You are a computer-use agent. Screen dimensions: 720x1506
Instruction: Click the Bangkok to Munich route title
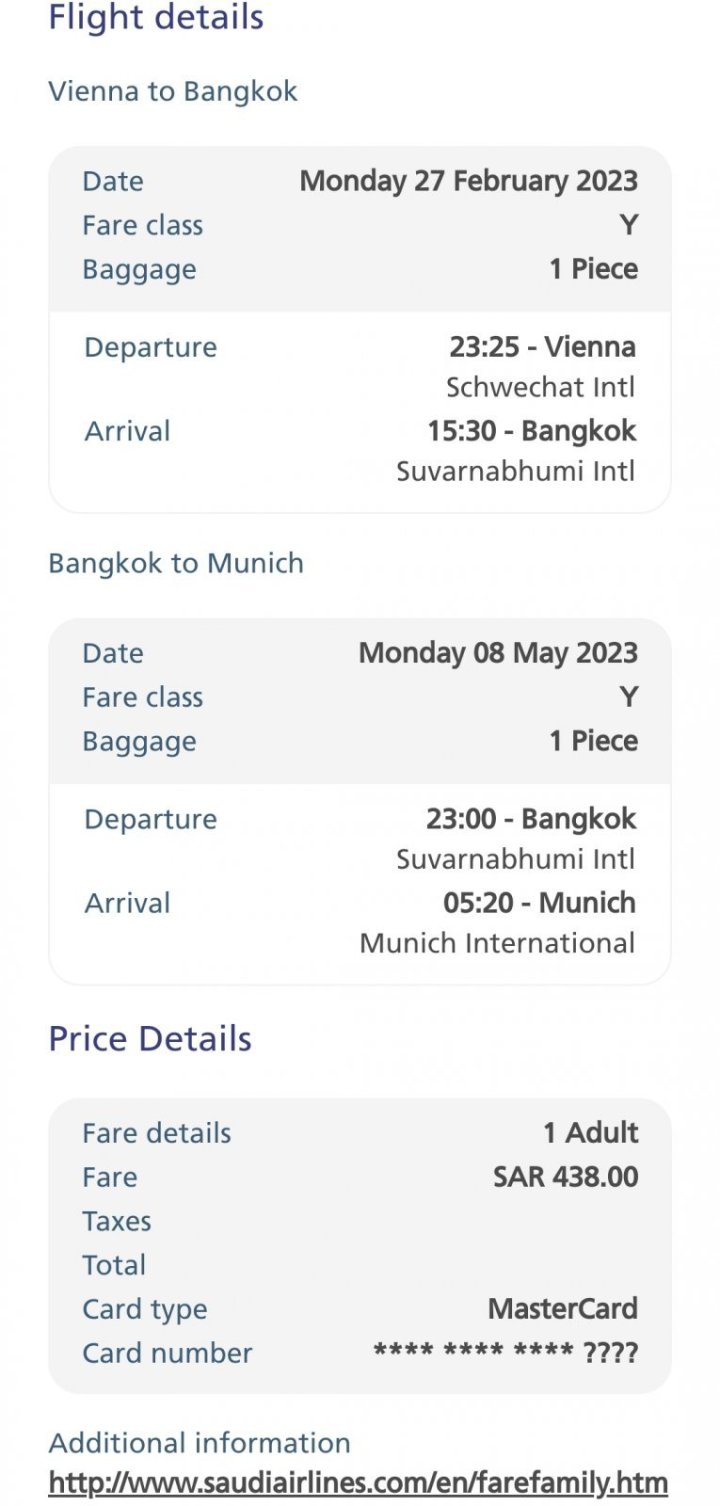(x=176, y=563)
